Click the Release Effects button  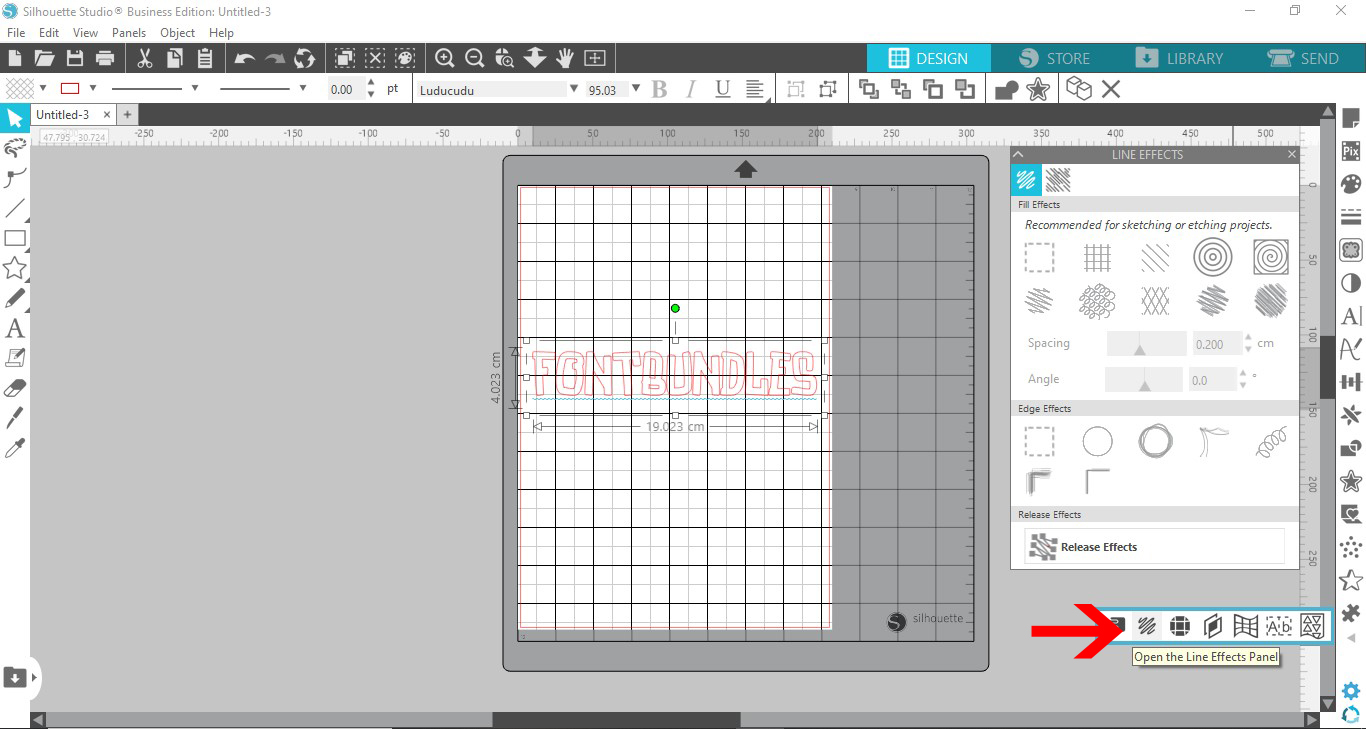[1154, 547]
